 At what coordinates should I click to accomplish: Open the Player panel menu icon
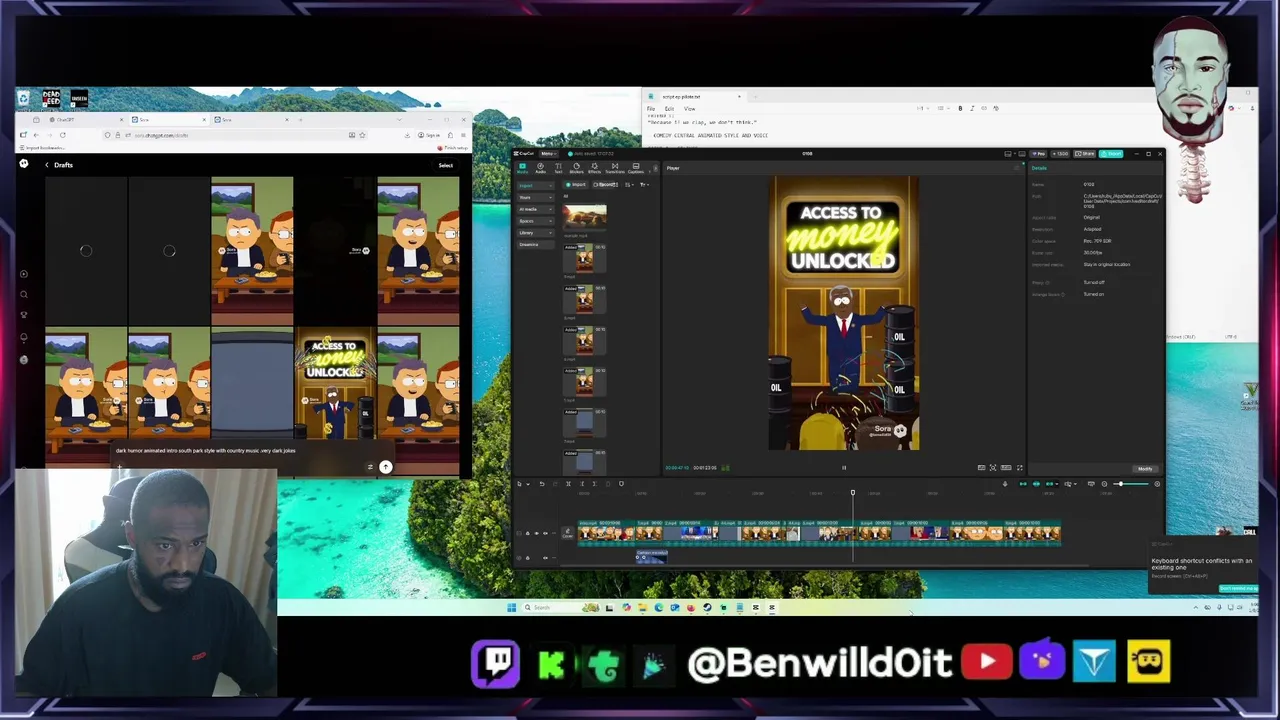click(x=1017, y=168)
